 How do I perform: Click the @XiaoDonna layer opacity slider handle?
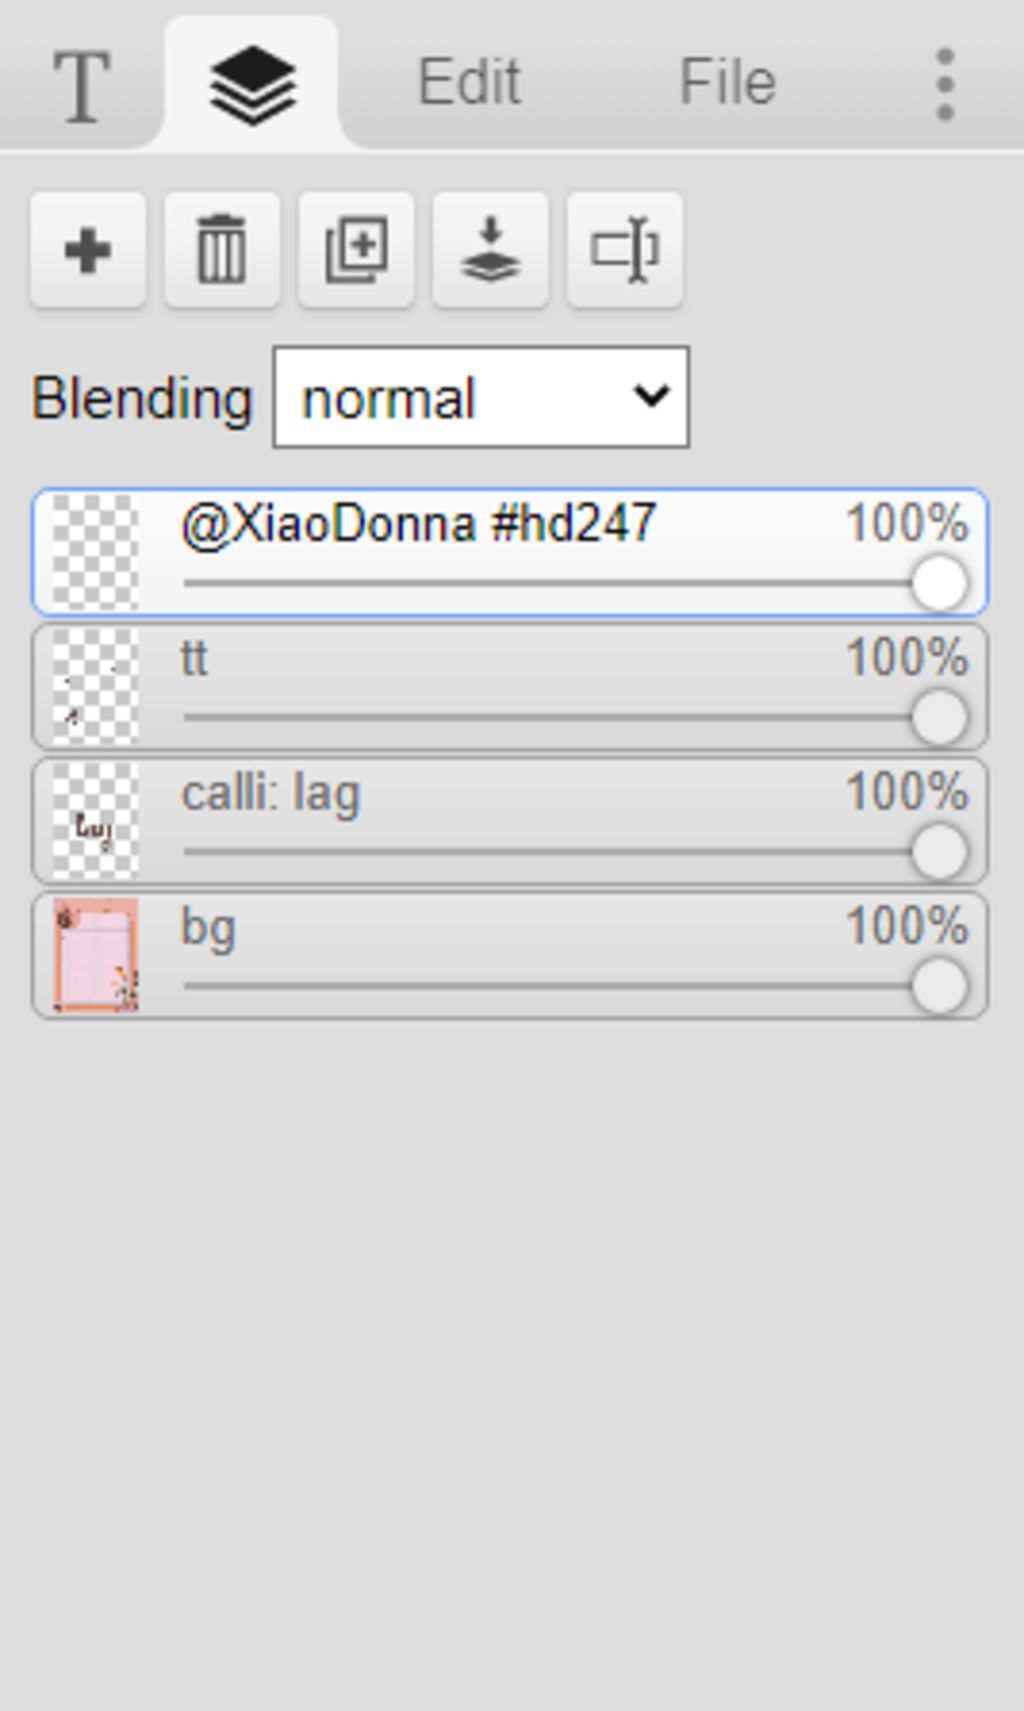pos(939,583)
